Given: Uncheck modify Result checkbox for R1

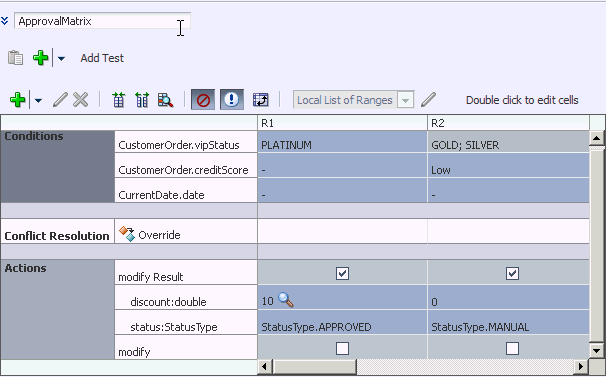Looking at the screenshot, I should tap(342, 273).
